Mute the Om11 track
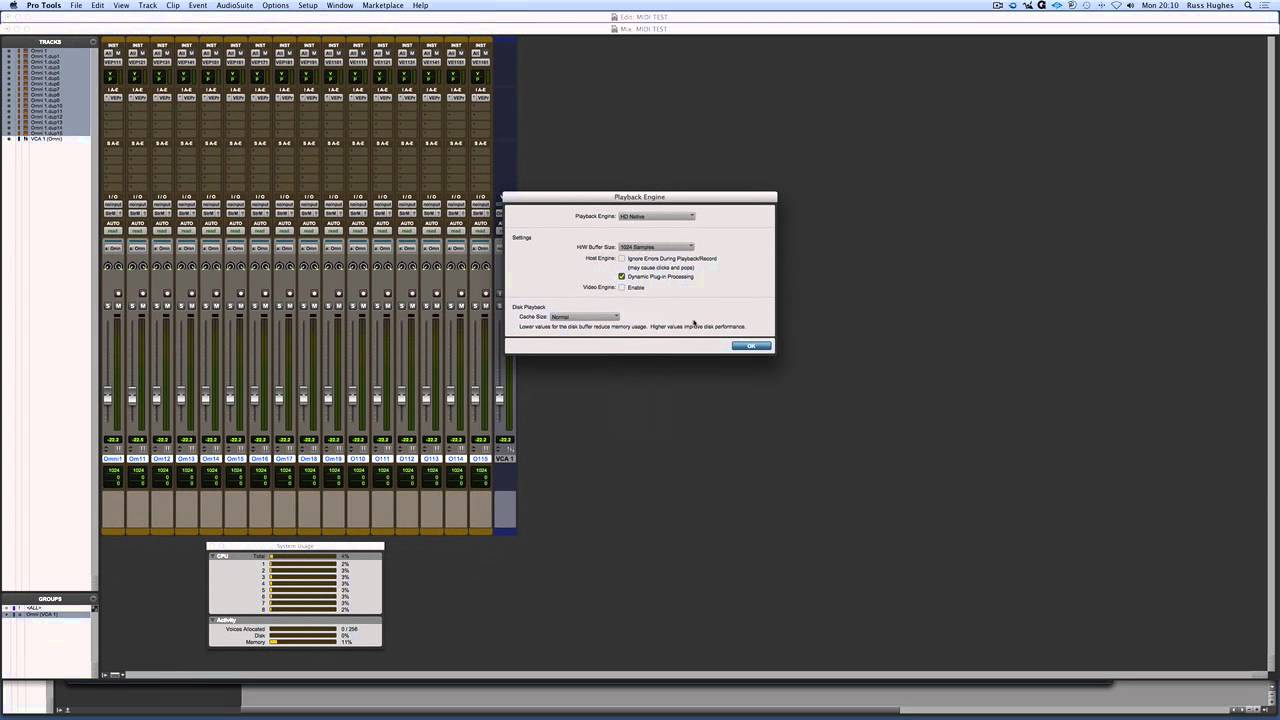Image resolution: width=1280 pixels, height=720 pixels. coord(143,306)
